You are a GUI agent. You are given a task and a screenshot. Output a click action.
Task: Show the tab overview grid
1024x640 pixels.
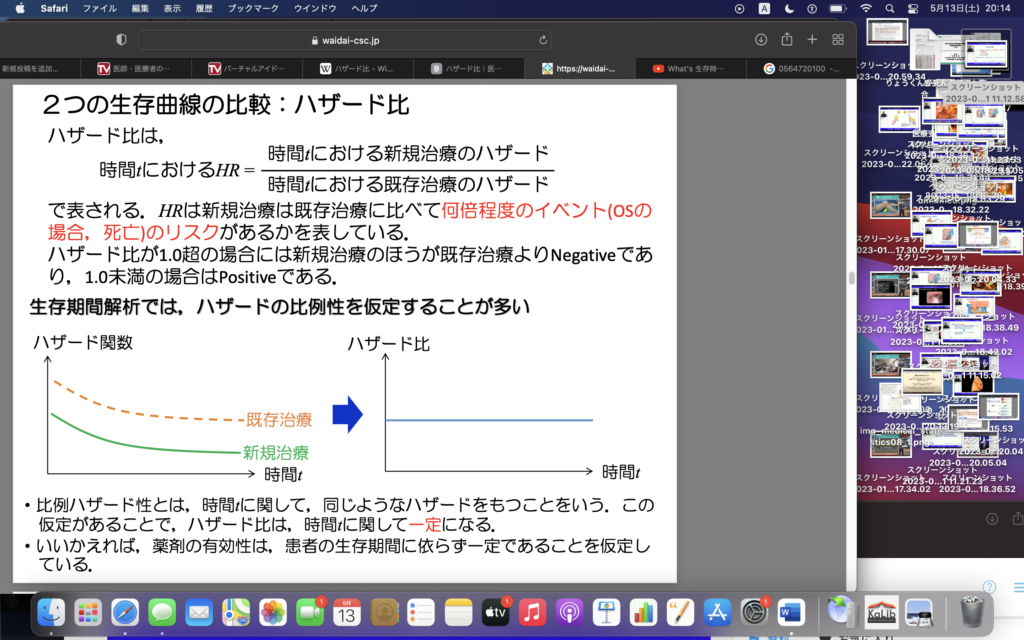click(838, 39)
